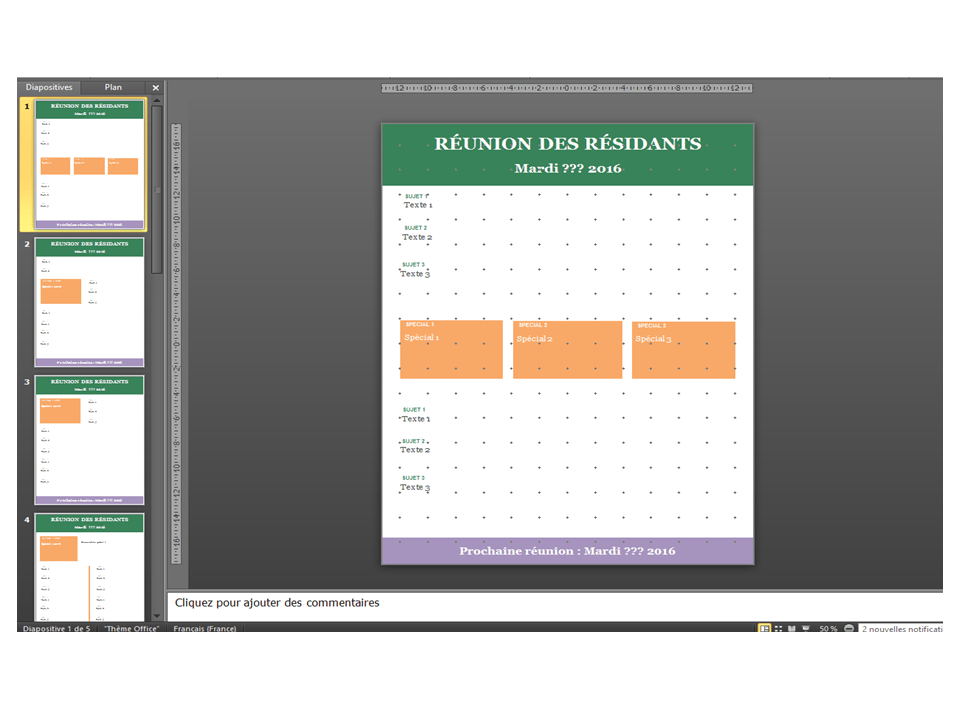Open the Diapositives tab
The height and width of the screenshot is (720, 960).
(49, 87)
